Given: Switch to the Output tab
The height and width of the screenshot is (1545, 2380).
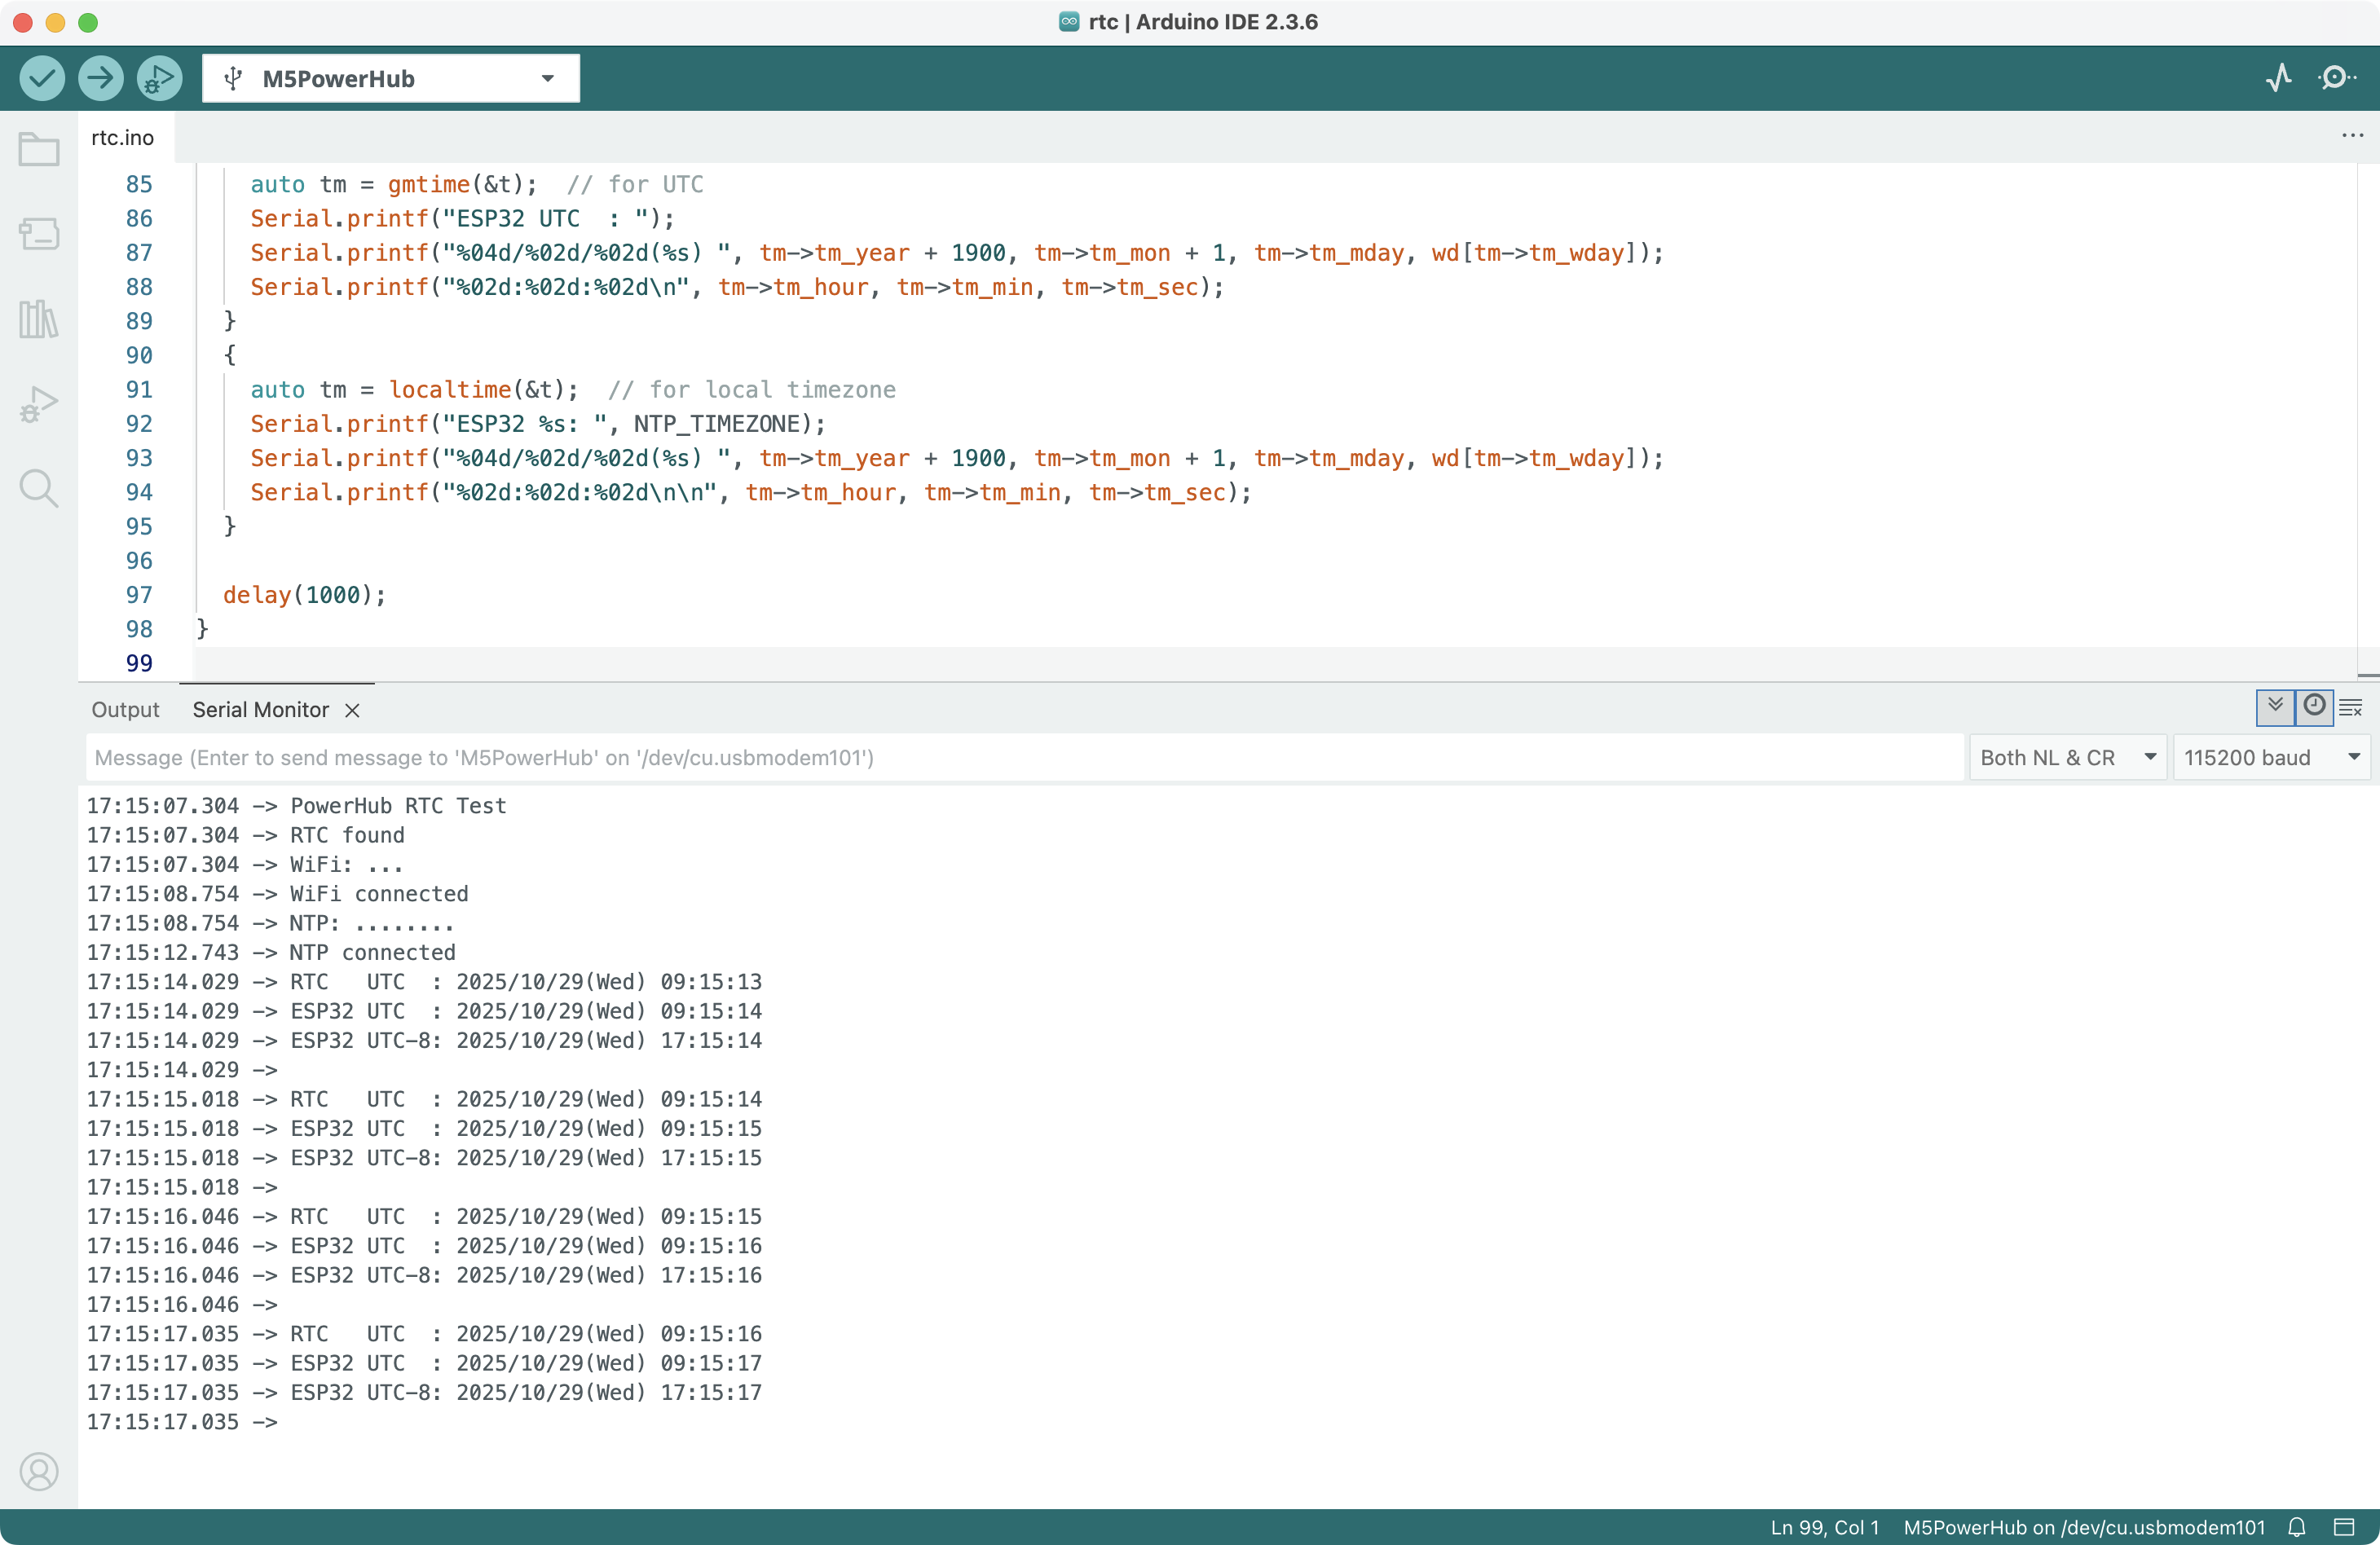Looking at the screenshot, I should [x=125, y=709].
